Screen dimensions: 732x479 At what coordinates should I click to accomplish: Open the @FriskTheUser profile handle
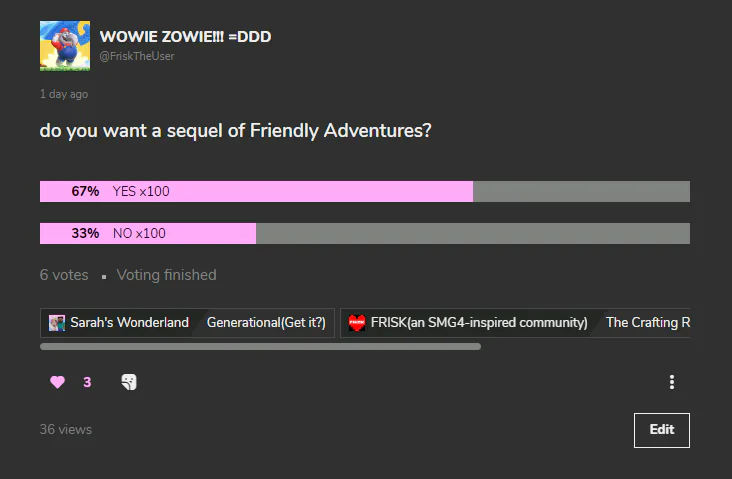pyautogui.click(x=137, y=56)
